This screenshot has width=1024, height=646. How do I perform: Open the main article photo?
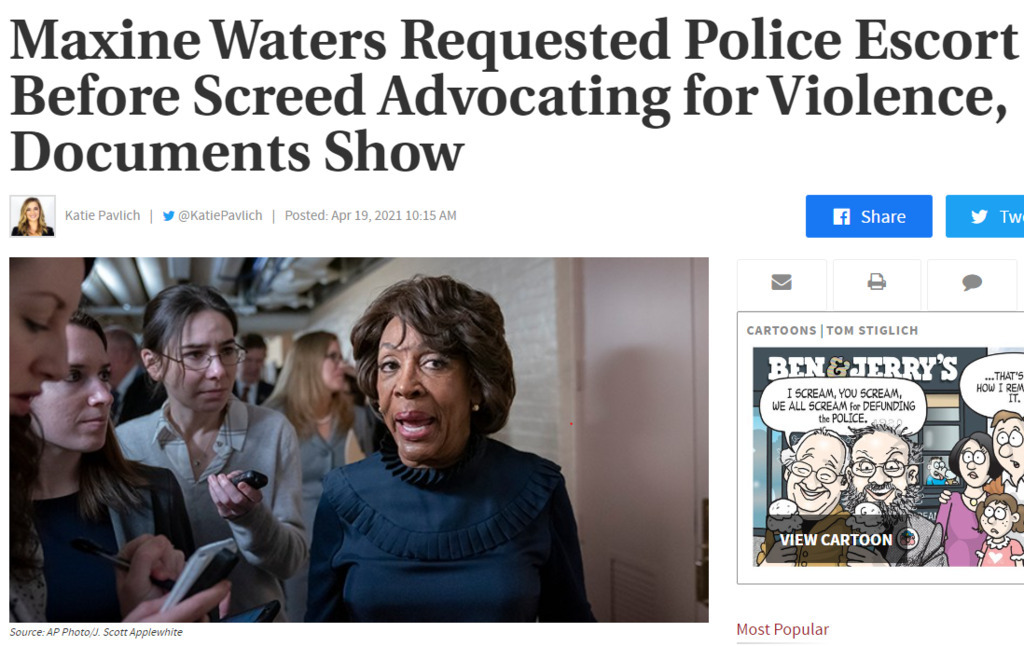[359, 440]
